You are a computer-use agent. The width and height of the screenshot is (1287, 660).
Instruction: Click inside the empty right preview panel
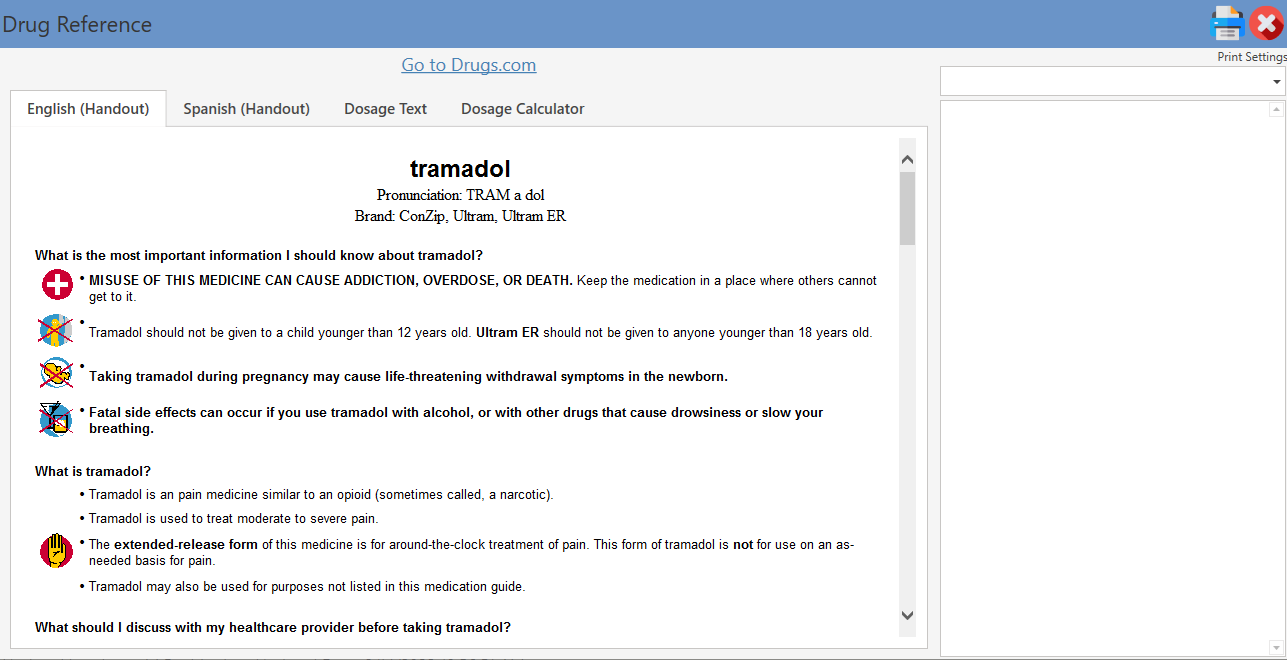(x=1105, y=378)
